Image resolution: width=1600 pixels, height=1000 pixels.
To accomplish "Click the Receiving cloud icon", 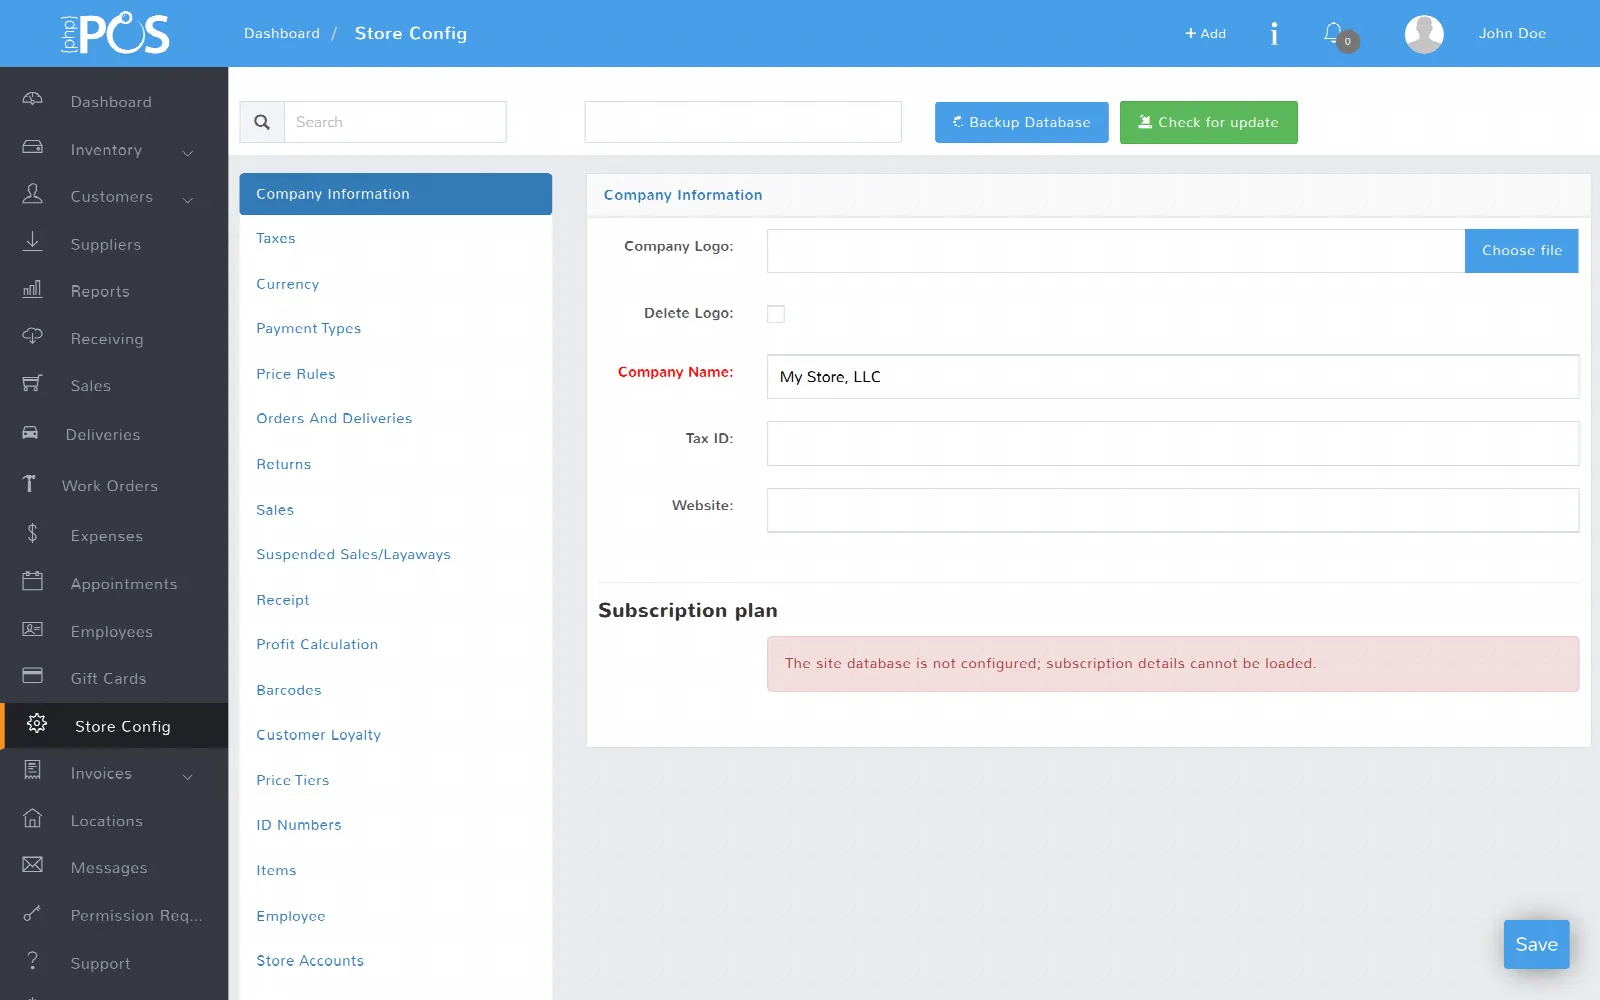I will (x=33, y=336).
